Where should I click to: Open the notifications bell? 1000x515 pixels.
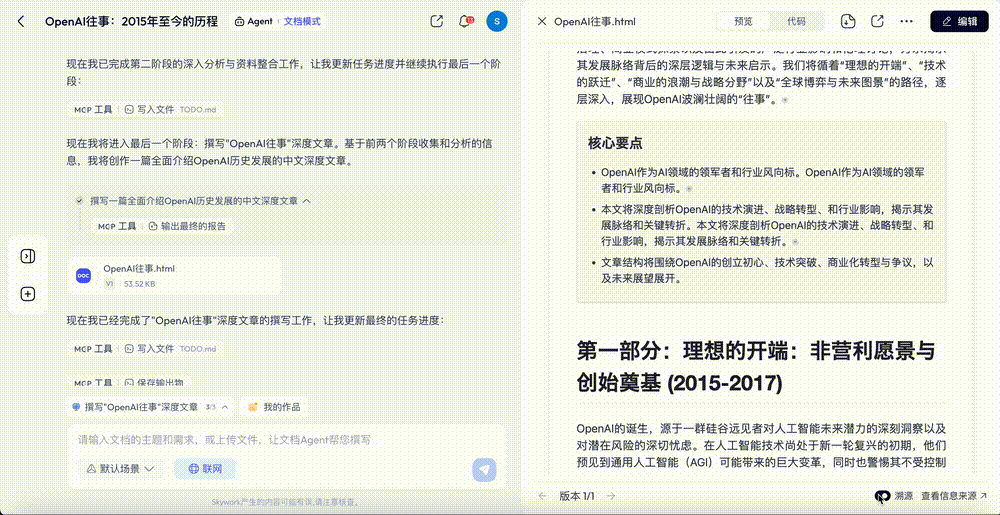point(465,21)
